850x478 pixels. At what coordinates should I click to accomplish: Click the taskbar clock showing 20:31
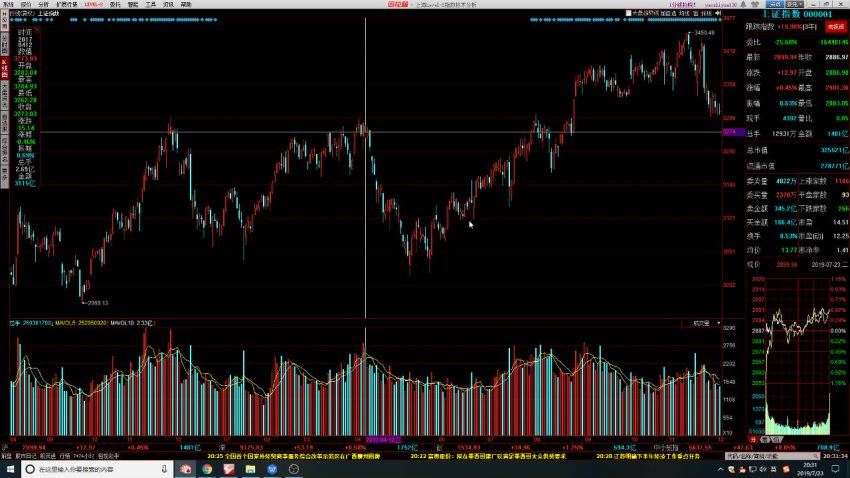tap(810, 469)
